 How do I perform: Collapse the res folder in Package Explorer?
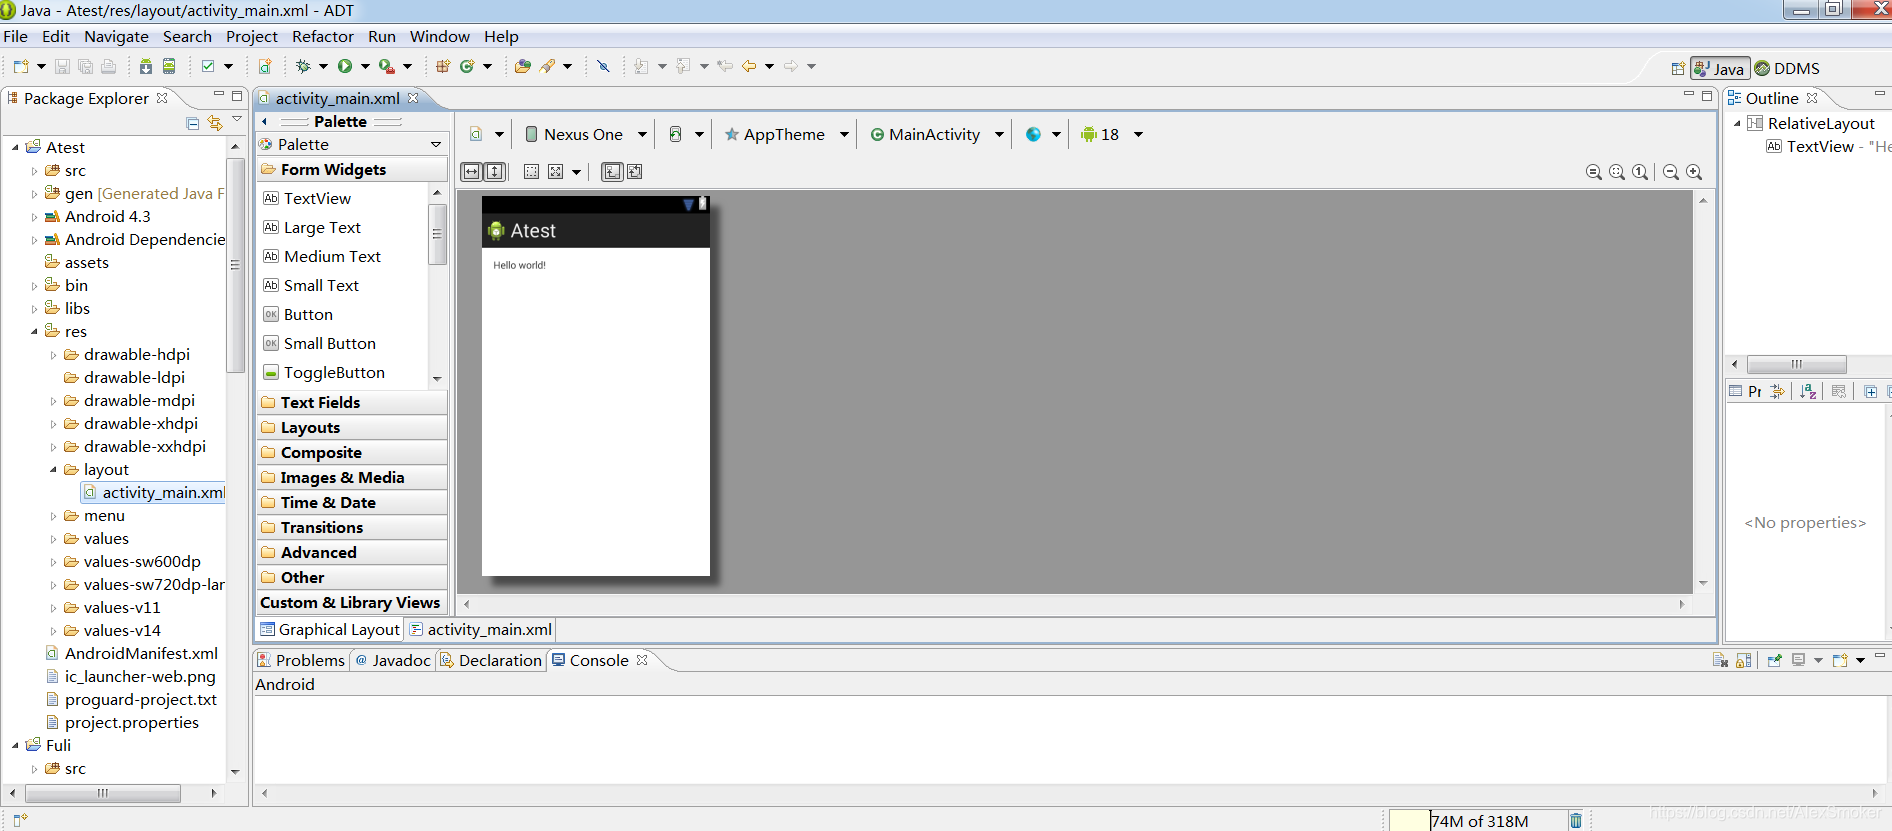34,331
